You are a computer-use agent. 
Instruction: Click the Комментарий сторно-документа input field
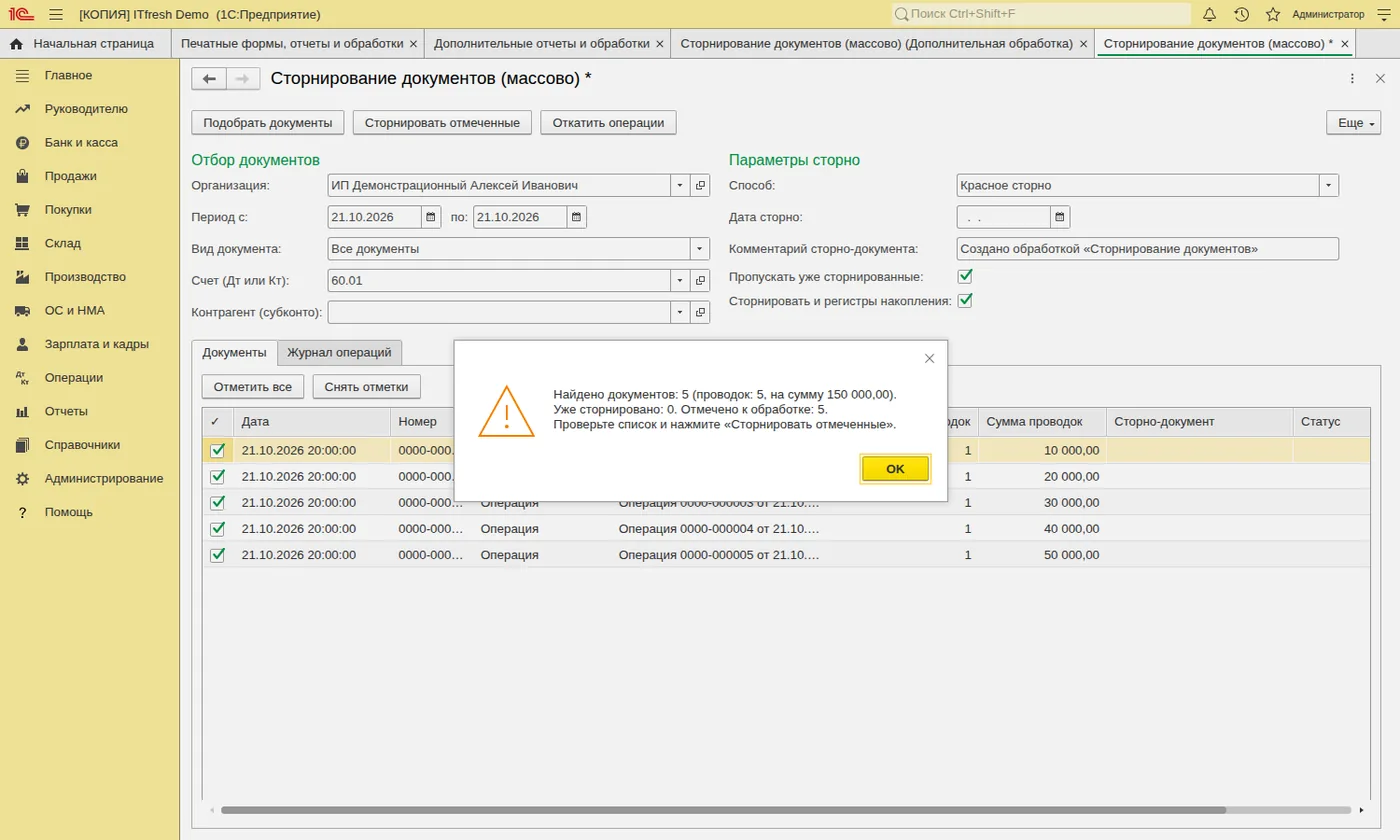pos(1147,249)
